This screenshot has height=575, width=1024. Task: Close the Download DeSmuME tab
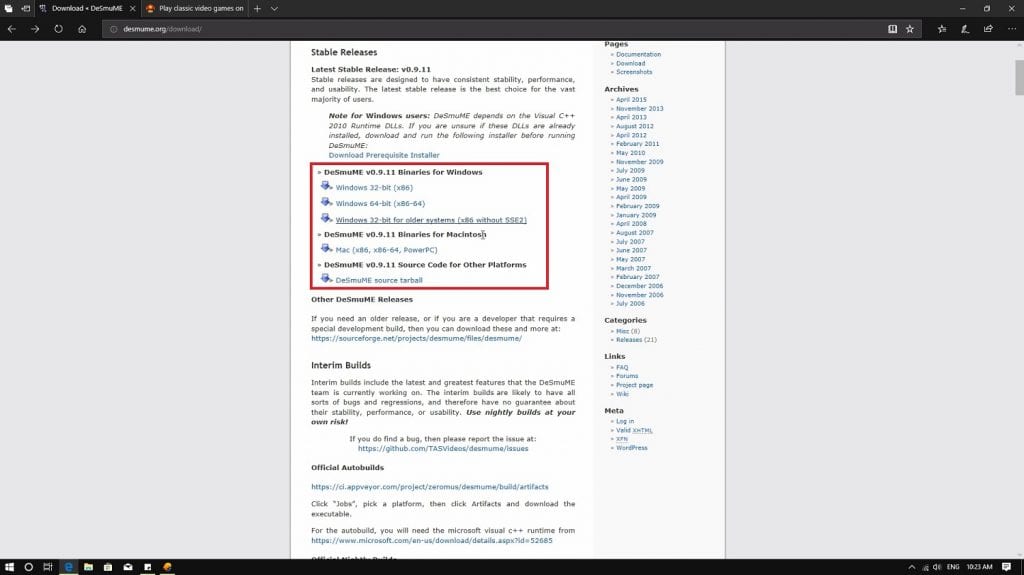[x=133, y=8]
